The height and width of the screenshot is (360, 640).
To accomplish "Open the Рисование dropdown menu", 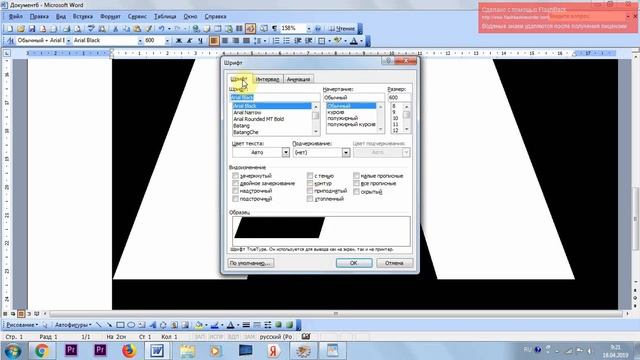I will coord(22,325).
